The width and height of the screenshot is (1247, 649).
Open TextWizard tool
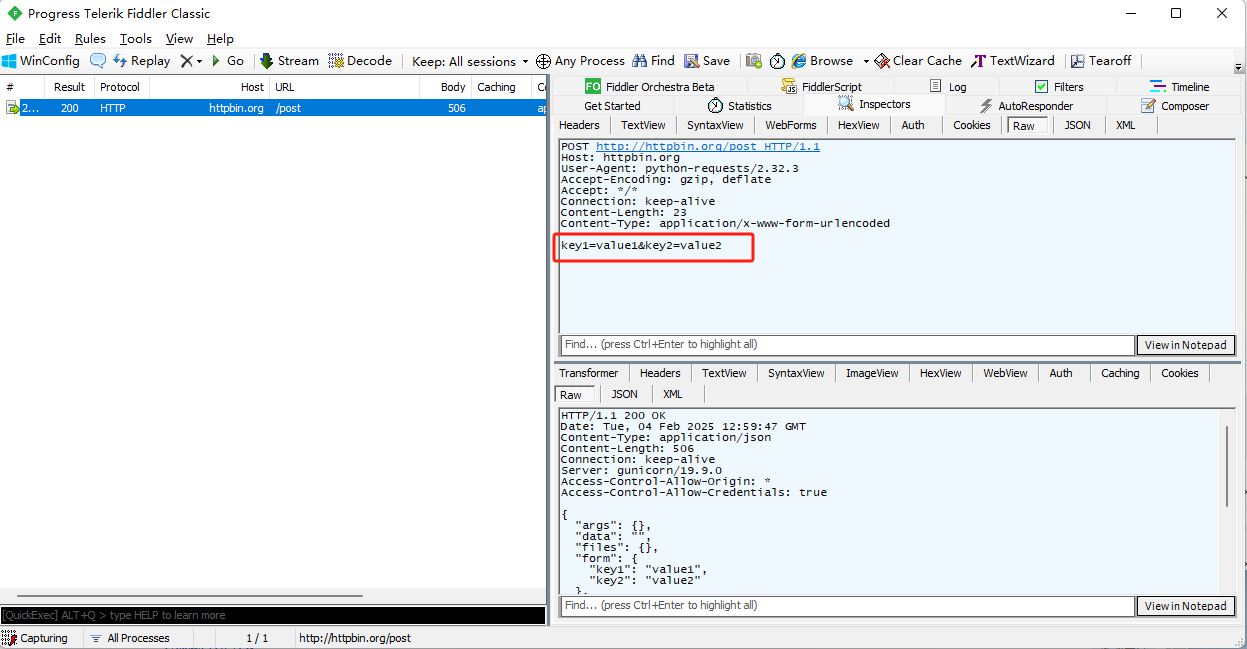(x=1013, y=61)
